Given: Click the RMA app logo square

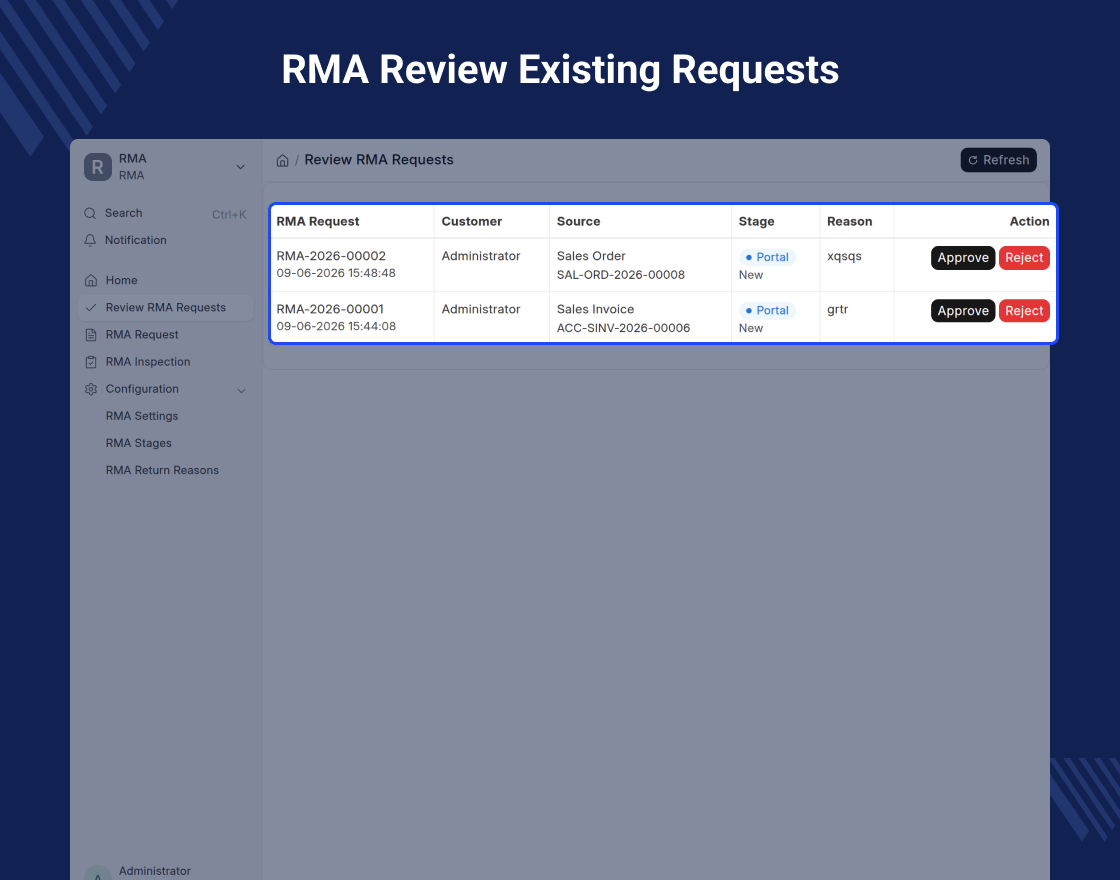Looking at the screenshot, I should (98, 167).
